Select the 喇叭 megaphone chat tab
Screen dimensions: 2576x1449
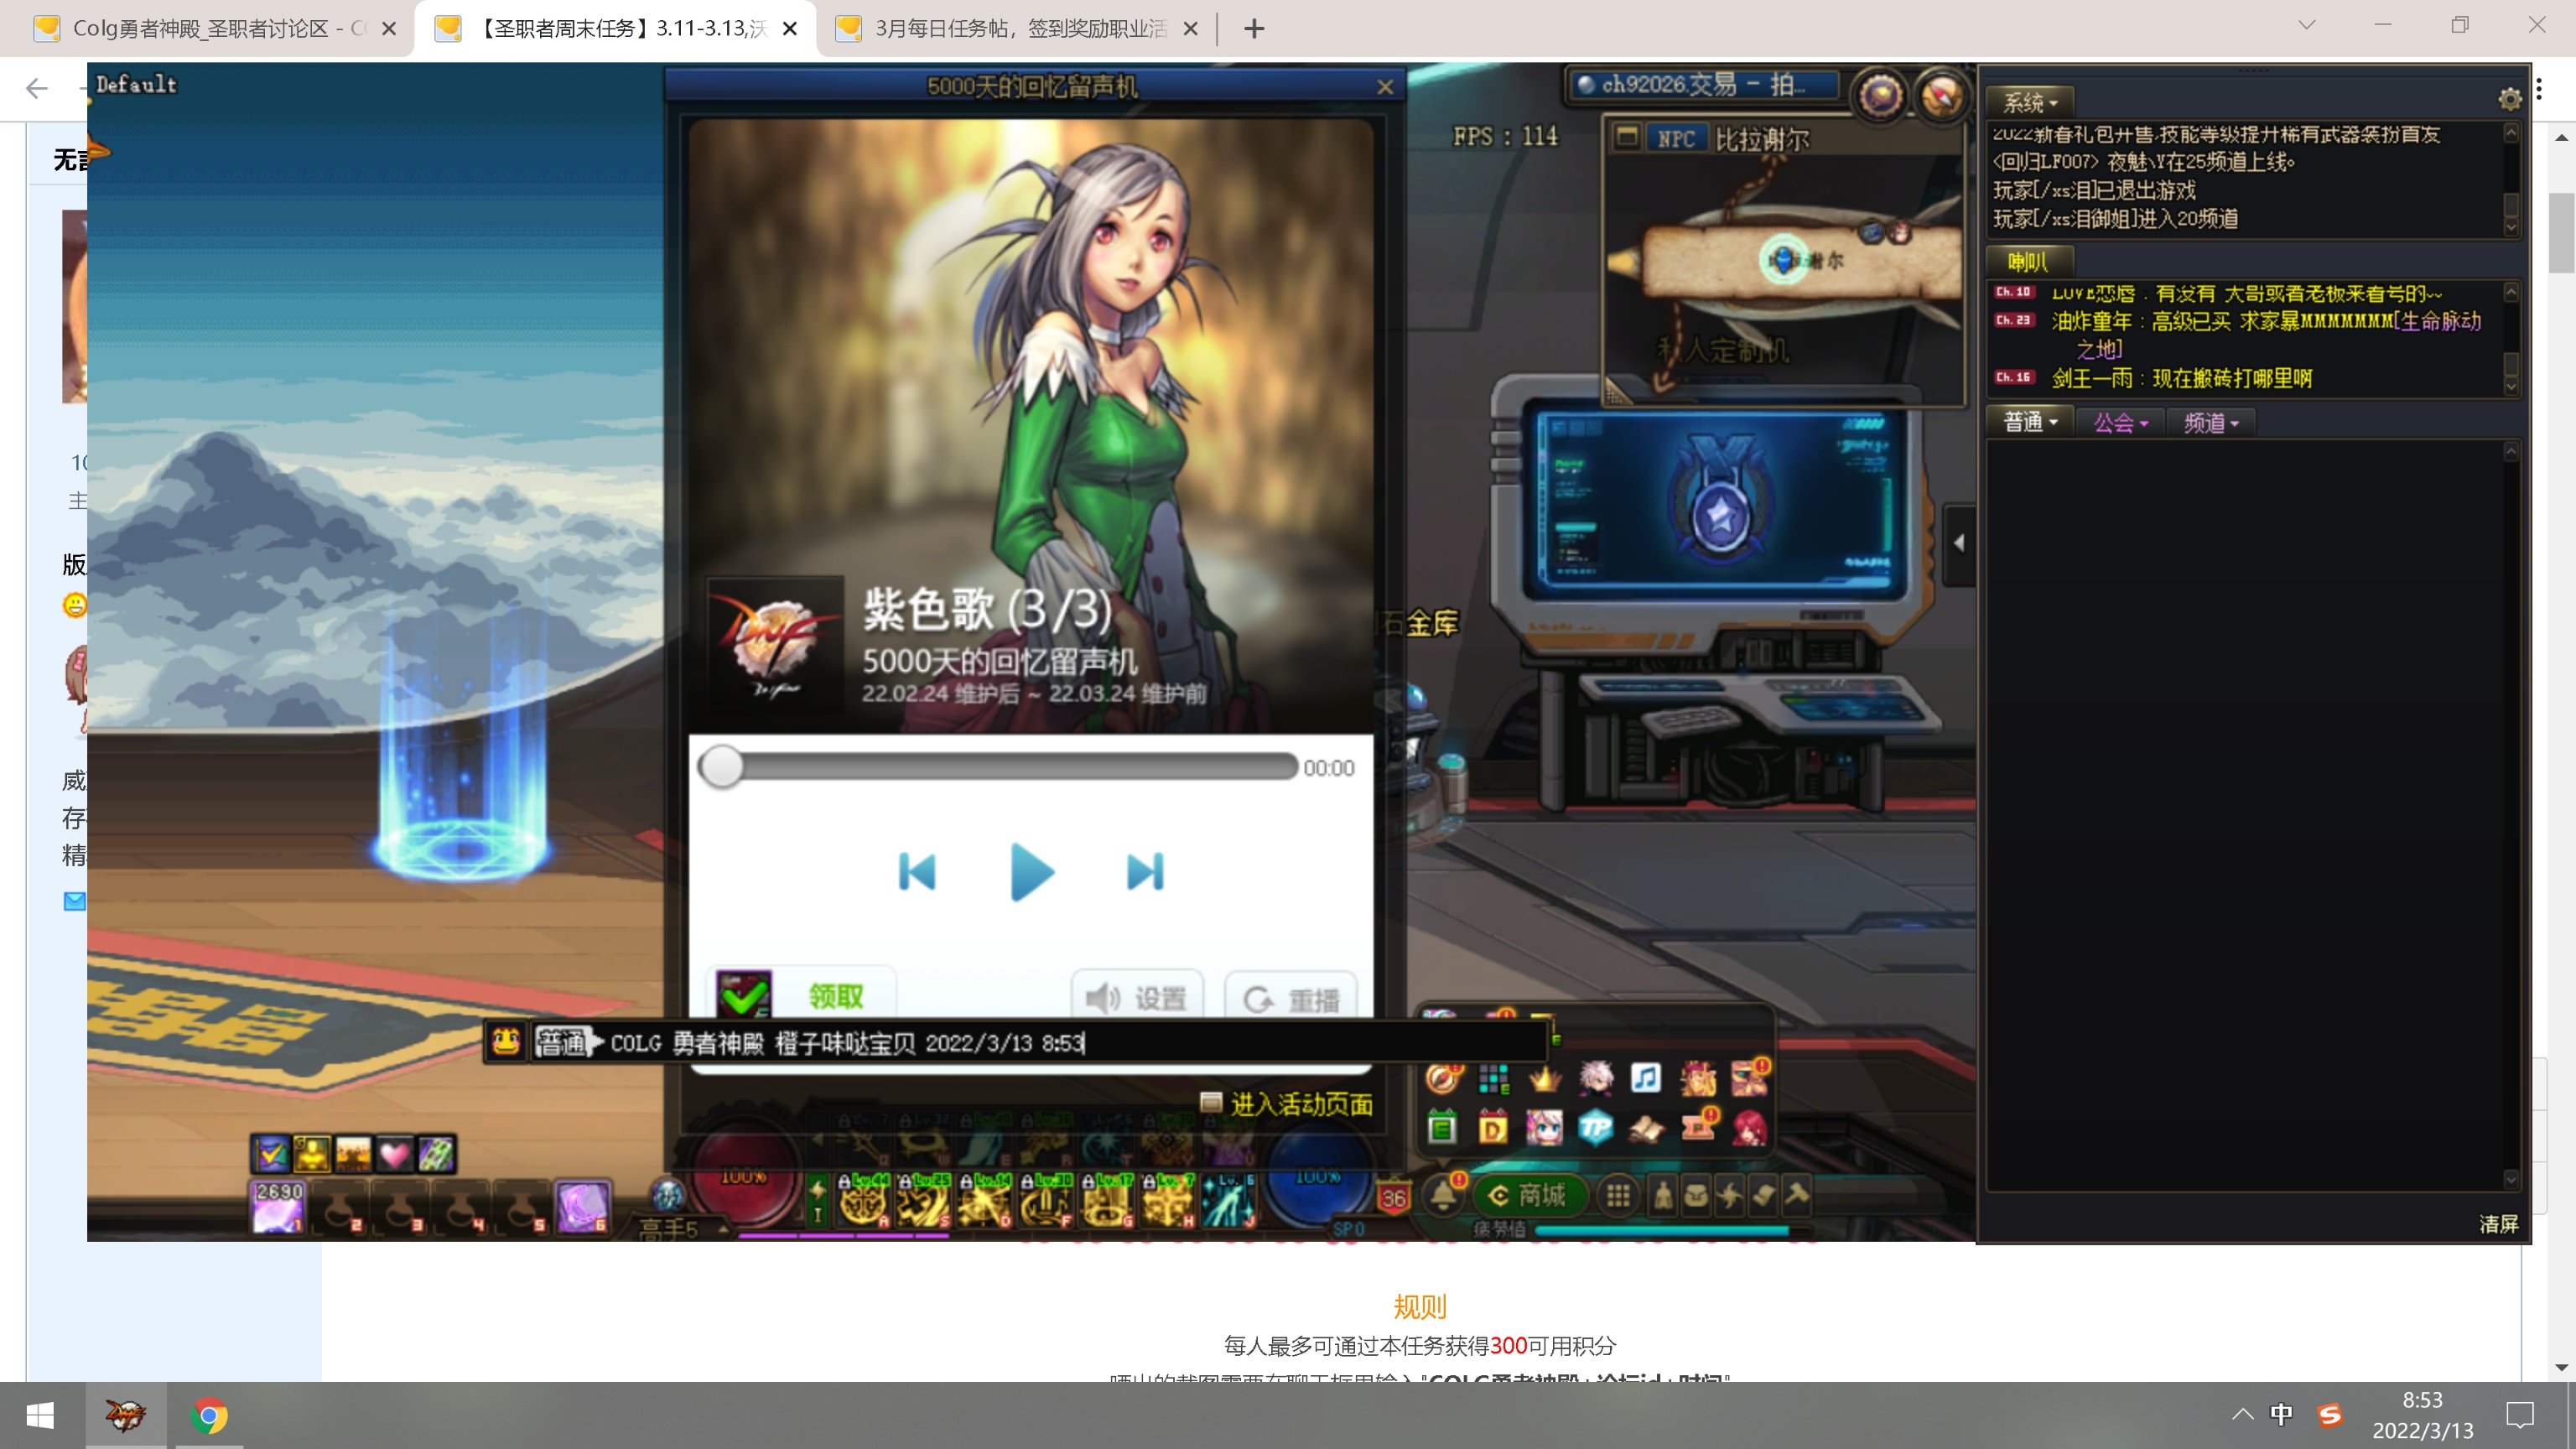[2028, 262]
